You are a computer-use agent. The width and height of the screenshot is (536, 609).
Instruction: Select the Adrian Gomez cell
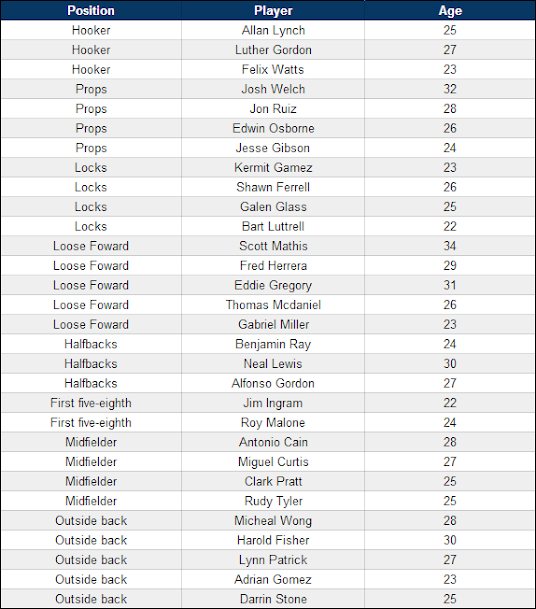(x=273, y=579)
